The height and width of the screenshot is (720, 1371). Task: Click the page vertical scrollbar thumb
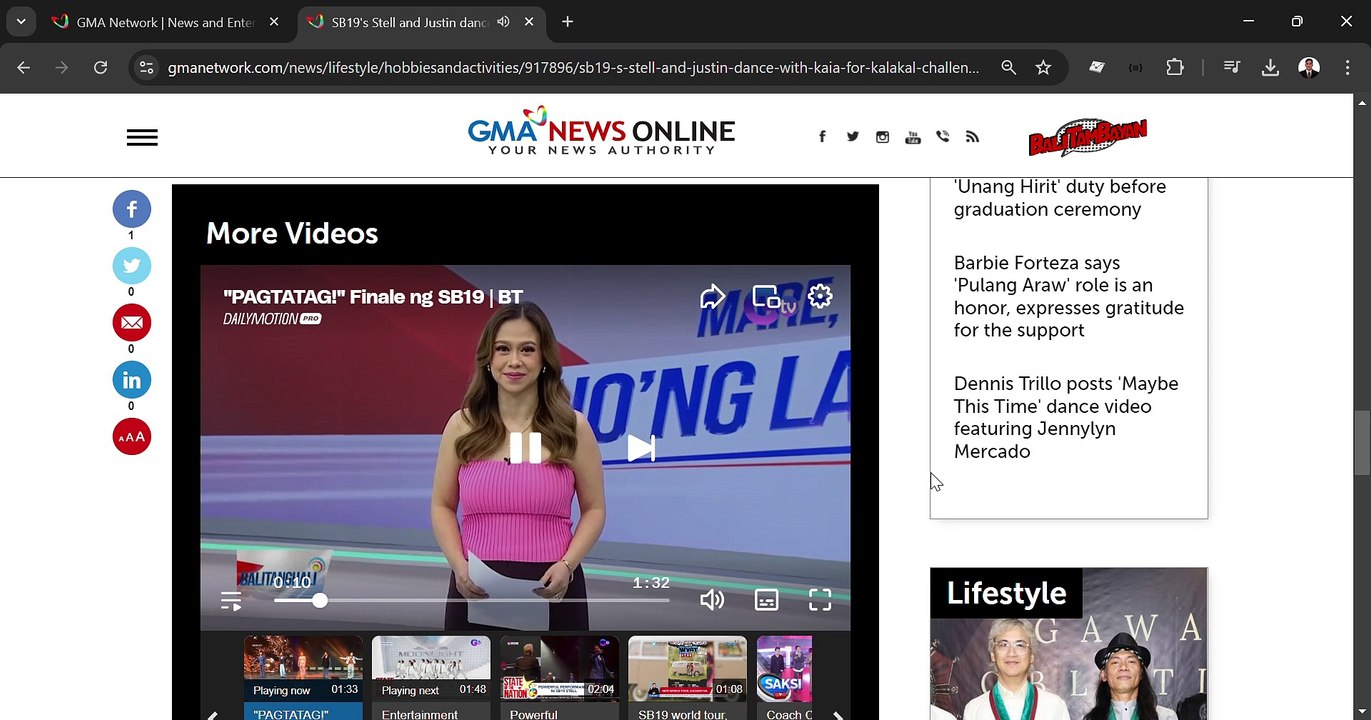click(x=1362, y=443)
